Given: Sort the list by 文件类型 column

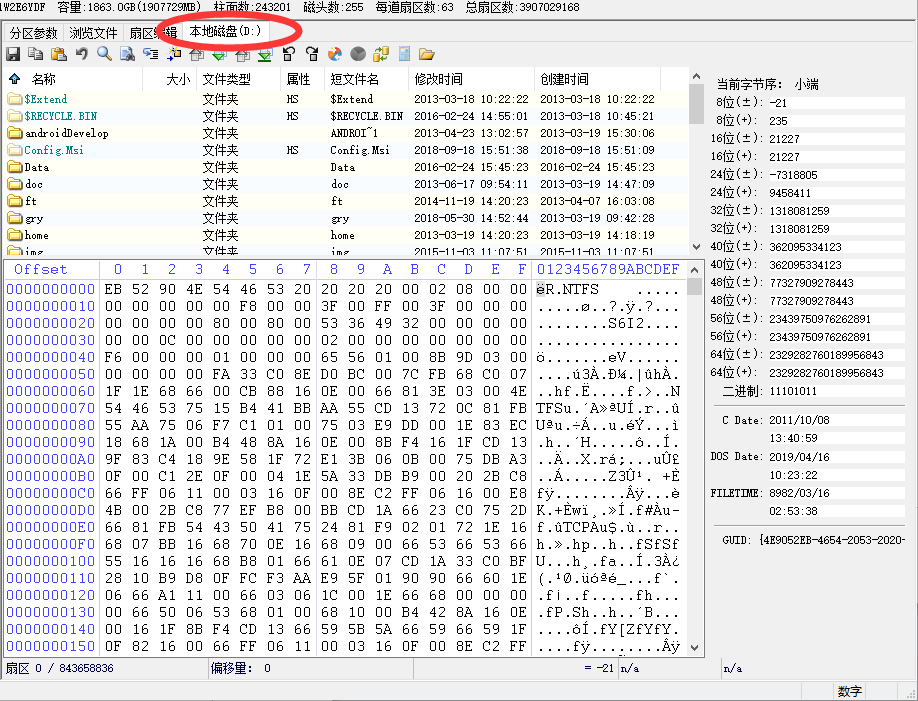Looking at the screenshot, I should (x=226, y=79).
